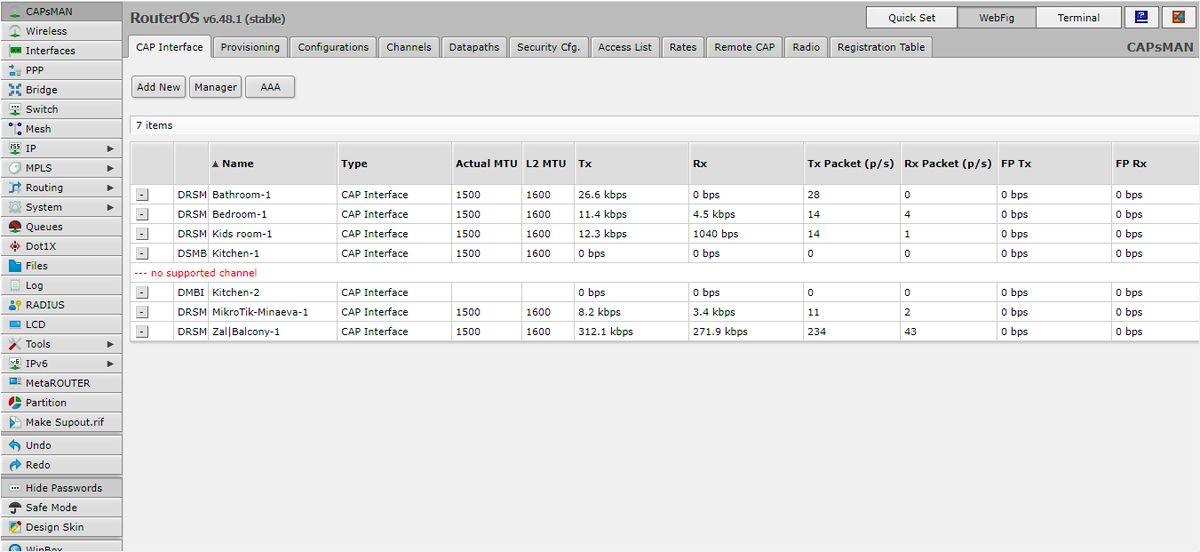Screen dimensions: 1200x552
Task: Click the WebFig button
Action: 997,17
